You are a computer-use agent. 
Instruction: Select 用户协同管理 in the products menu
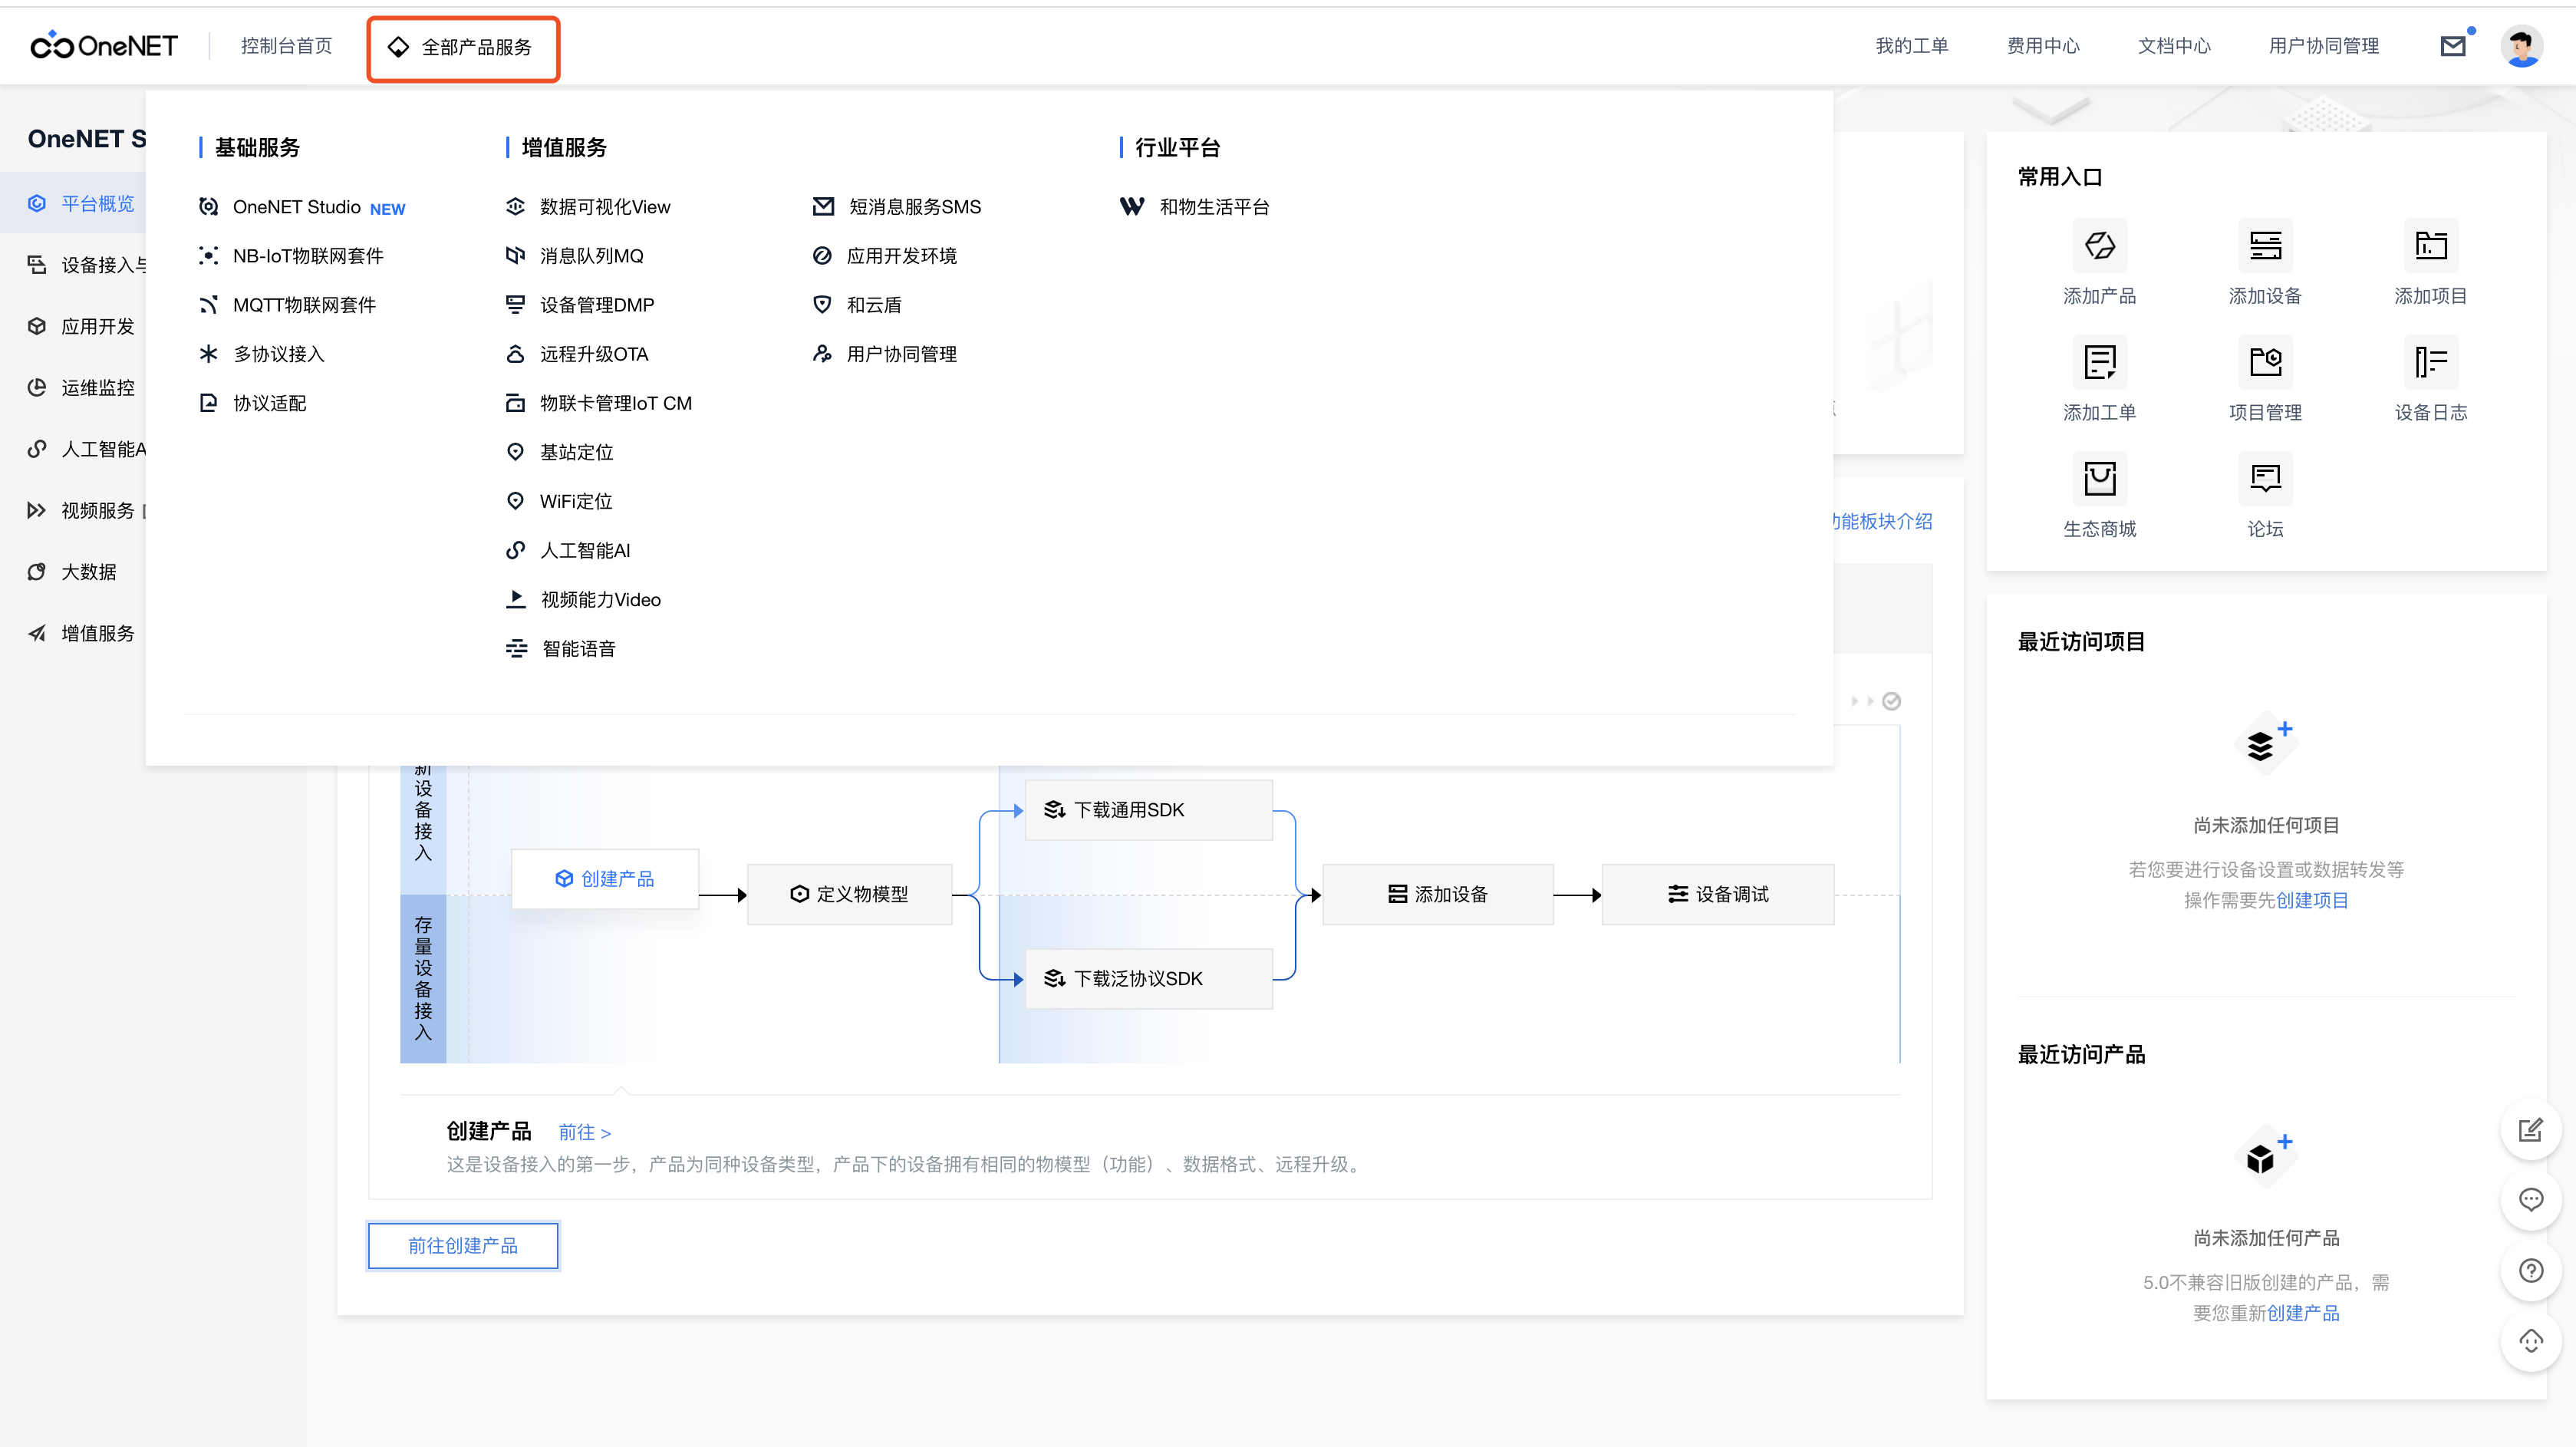pos(884,354)
